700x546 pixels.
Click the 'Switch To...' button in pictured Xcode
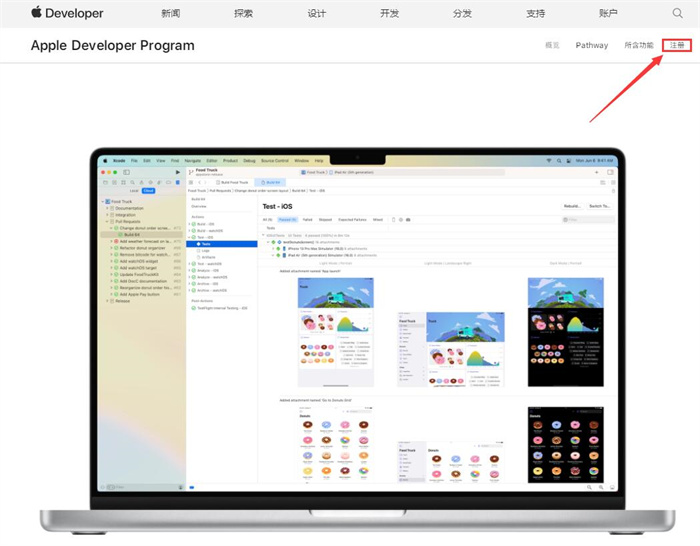[x=599, y=206]
